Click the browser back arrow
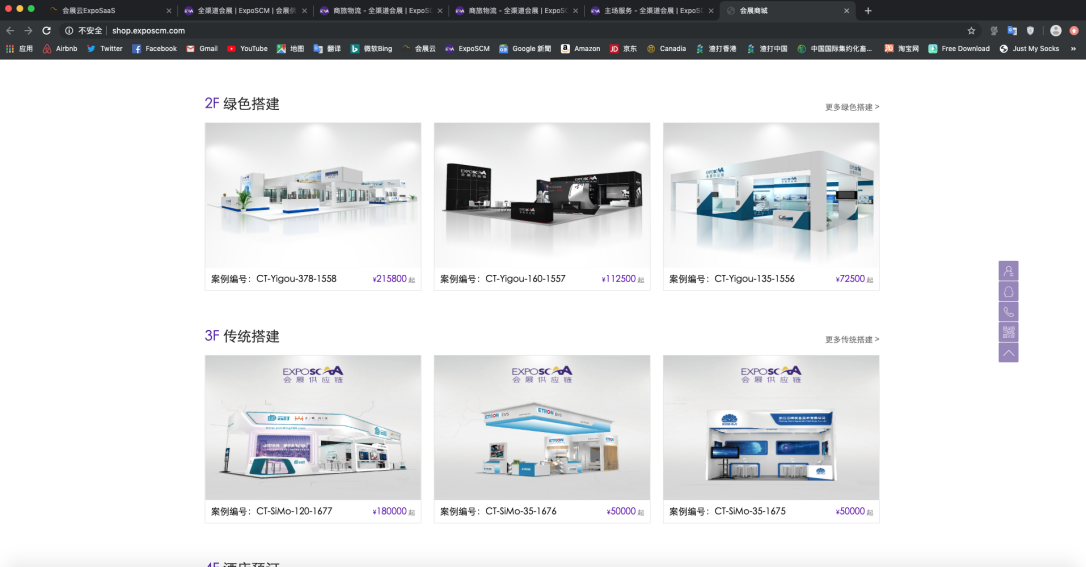This screenshot has width=1086, height=567. (10, 30)
